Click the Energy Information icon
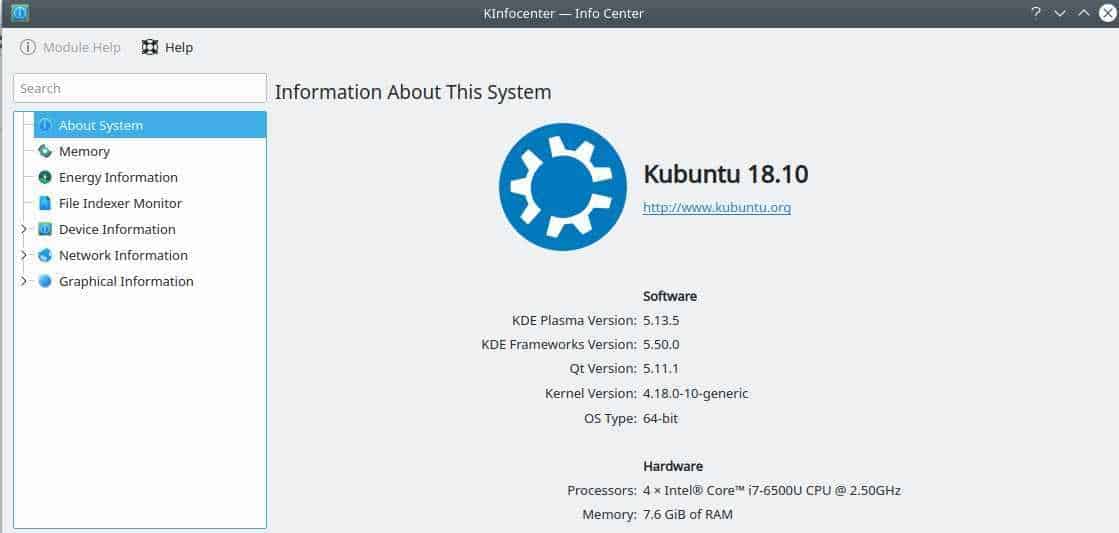Screen dimensions: 1119x533 [x=45, y=178]
